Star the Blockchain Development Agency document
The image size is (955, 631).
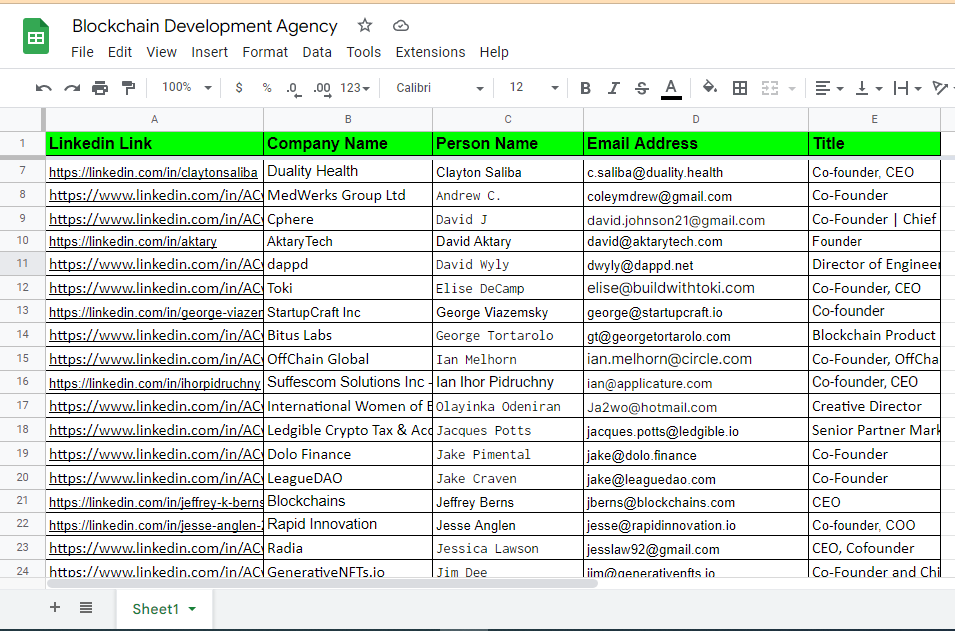pyautogui.click(x=365, y=26)
